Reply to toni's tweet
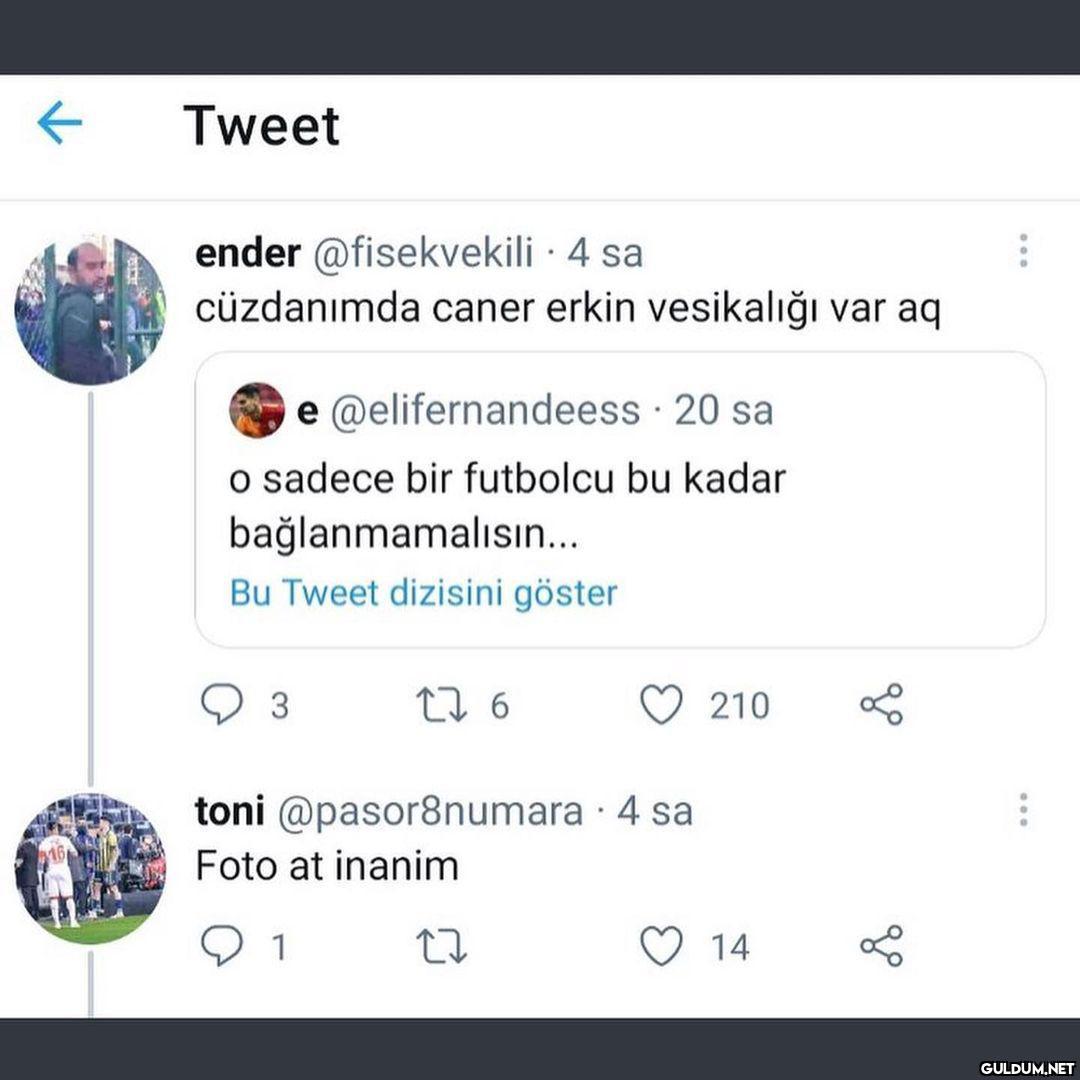 pos(221,946)
